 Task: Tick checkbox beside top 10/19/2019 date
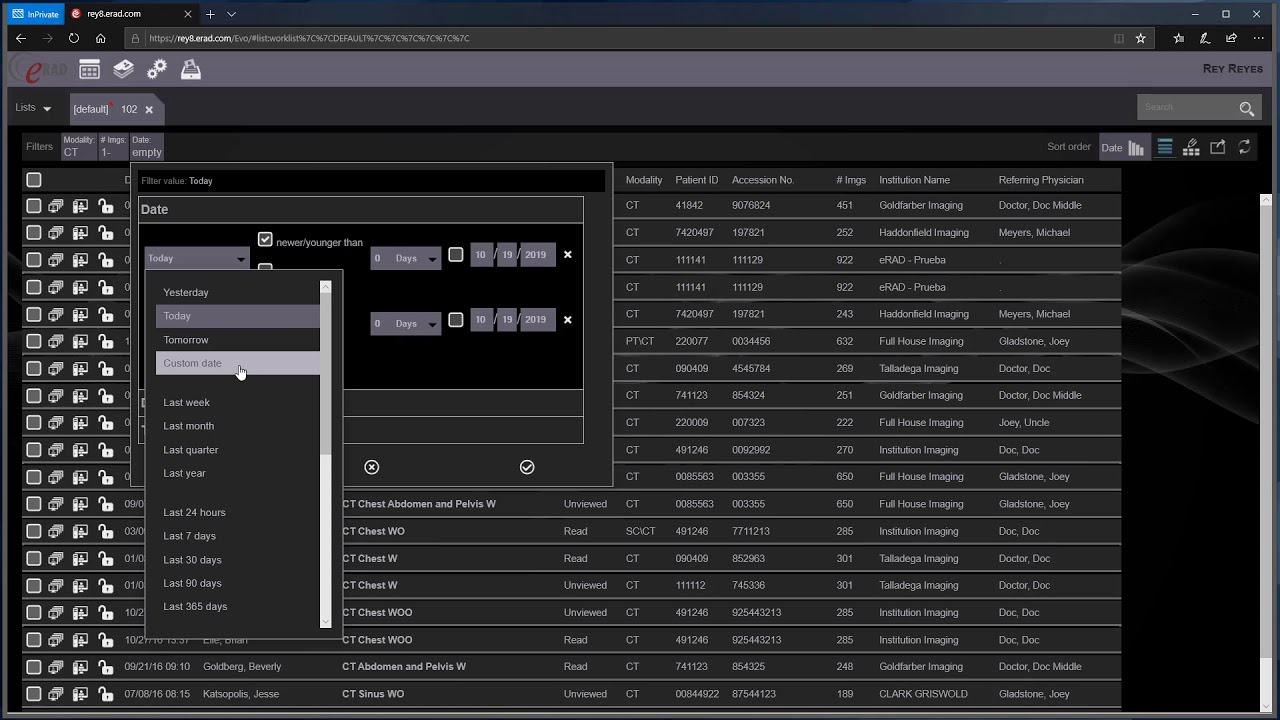[x=456, y=255]
